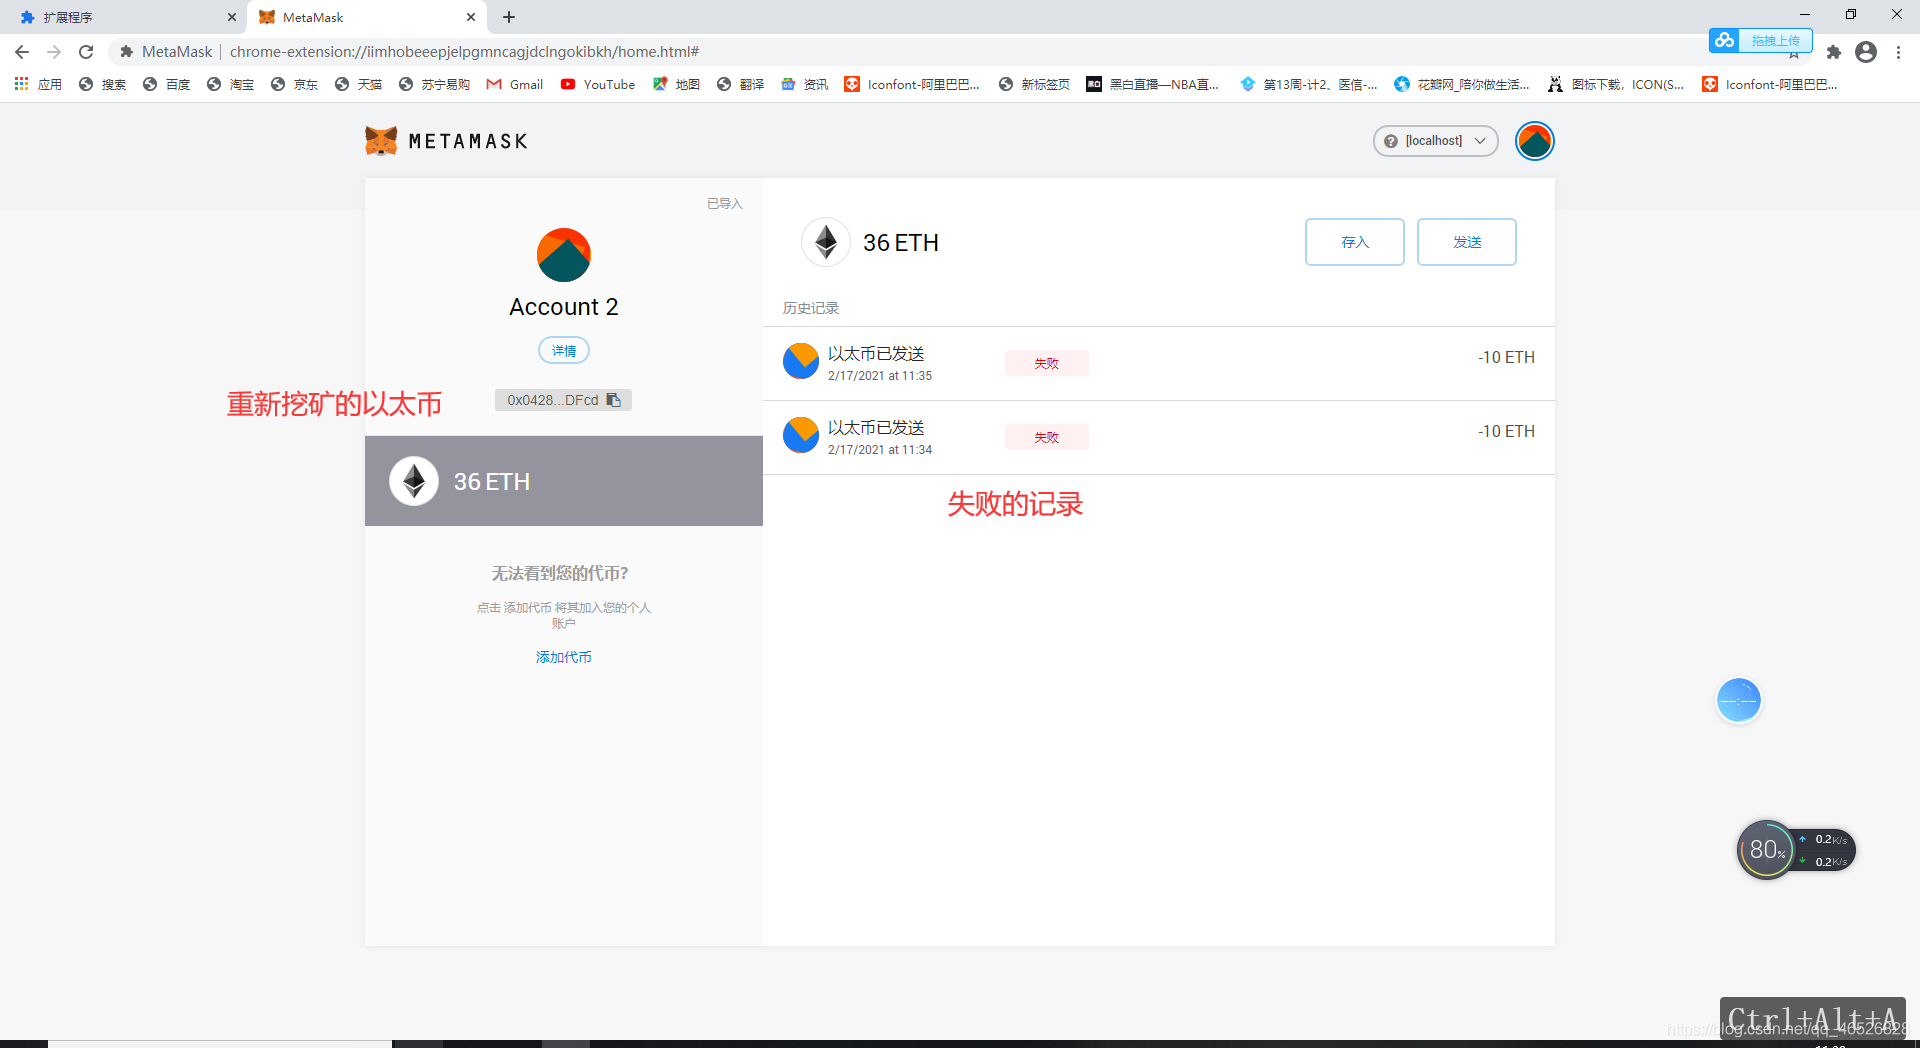
Task: Open the YouTube bookmark
Action: pos(598,85)
